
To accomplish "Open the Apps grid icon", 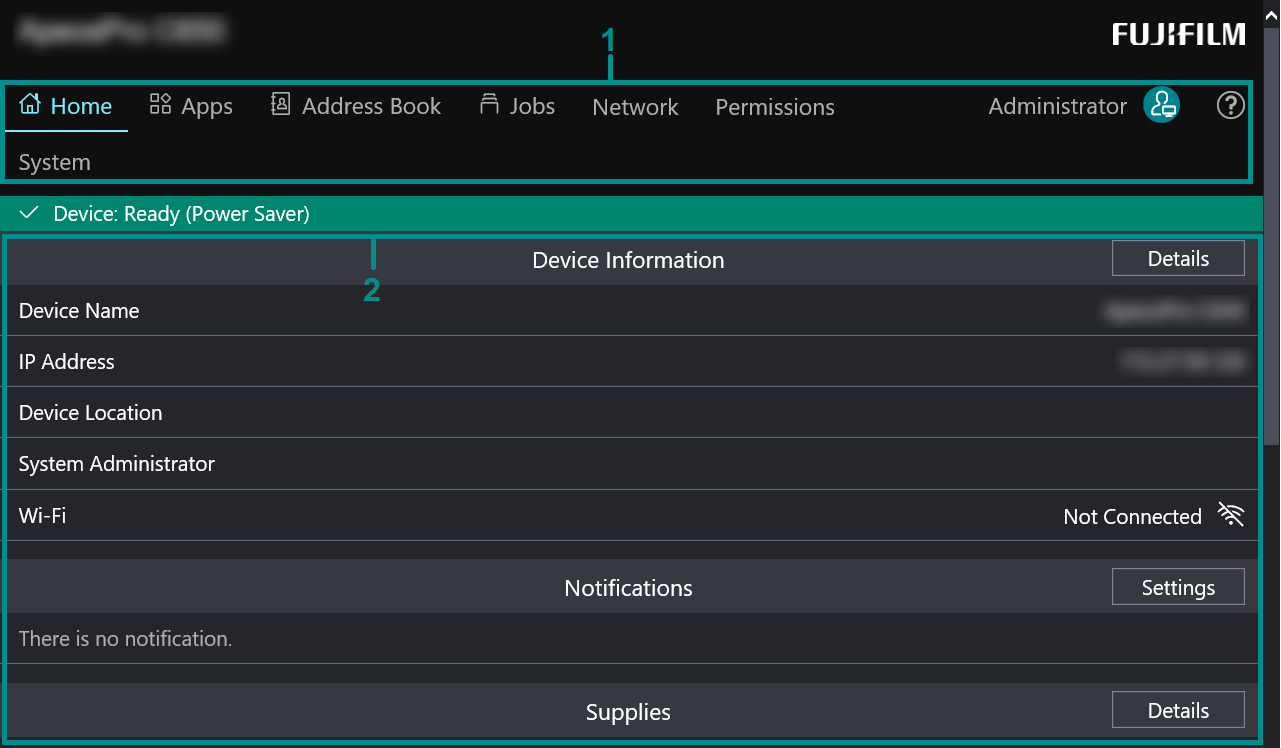I will click(x=159, y=103).
